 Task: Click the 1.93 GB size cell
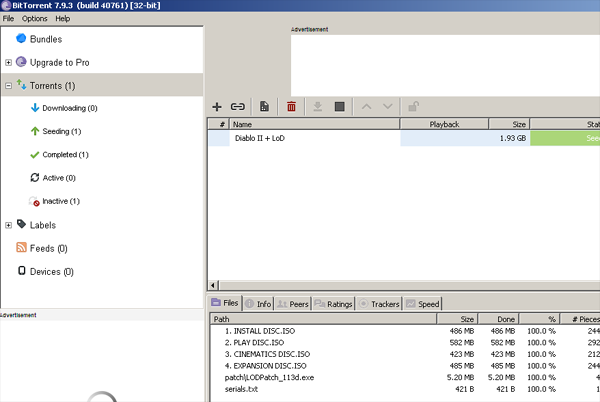point(513,138)
